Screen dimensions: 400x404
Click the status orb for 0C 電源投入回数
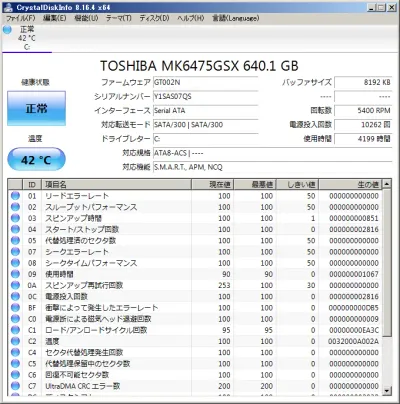pyautogui.click(x=15, y=296)
